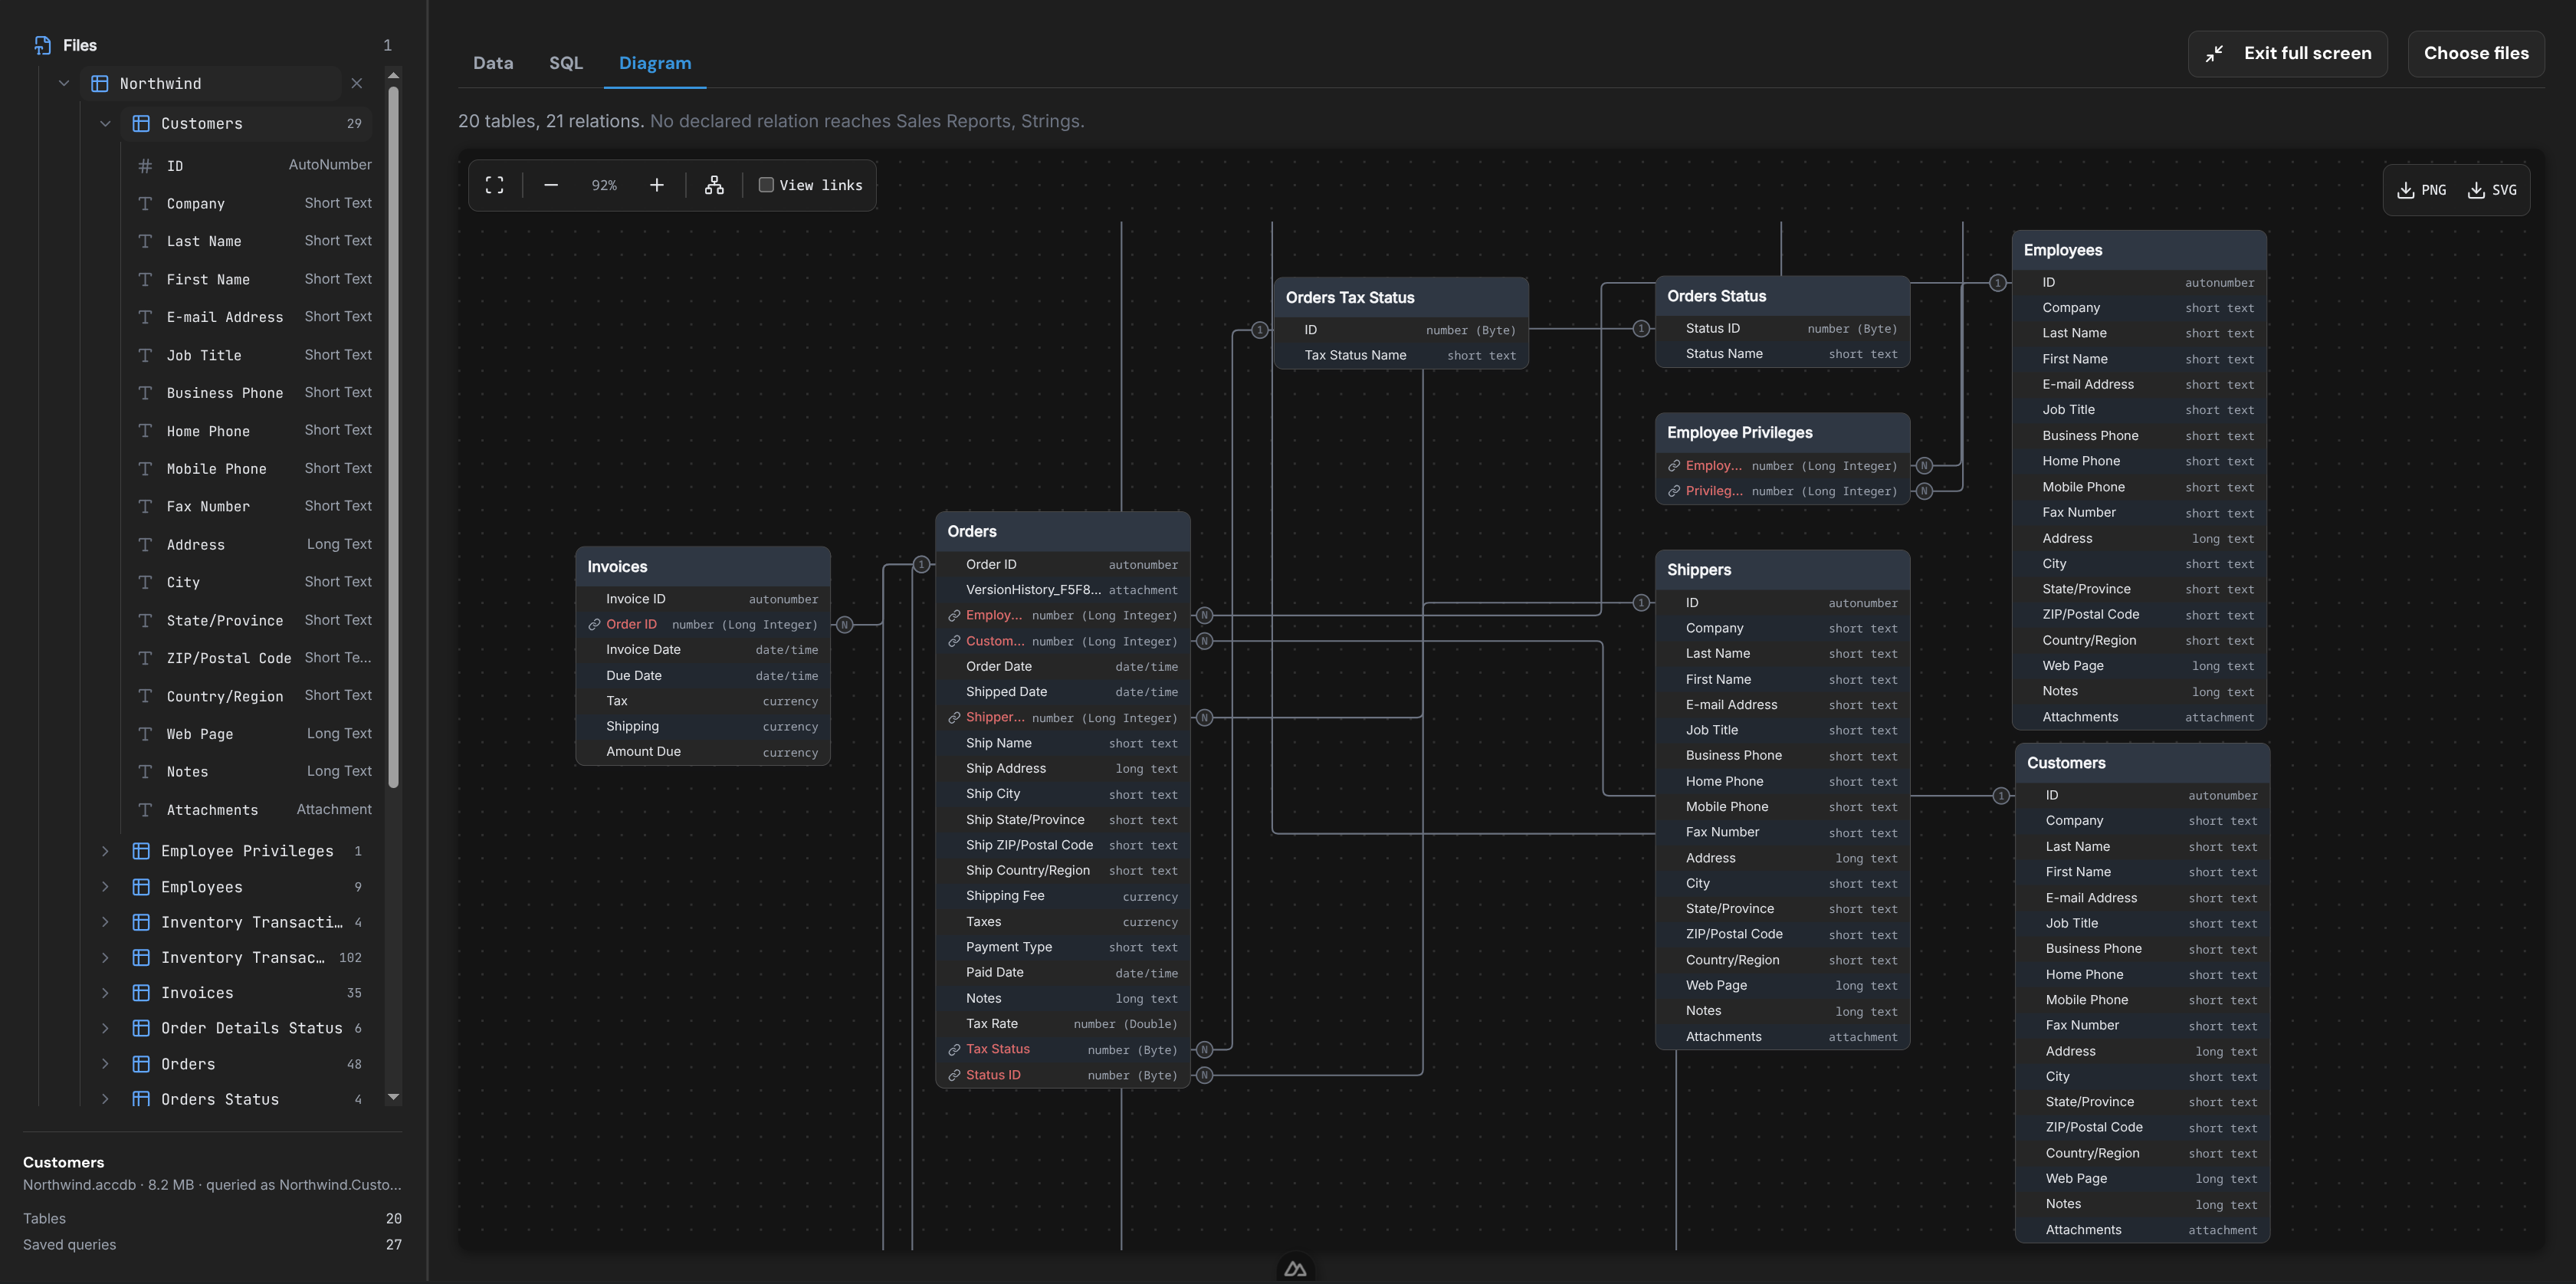Click the link icon beside Shipper field in Orders
Image resolution: width=2576 pixels, height=1284 pixels.
coord(954,717)
